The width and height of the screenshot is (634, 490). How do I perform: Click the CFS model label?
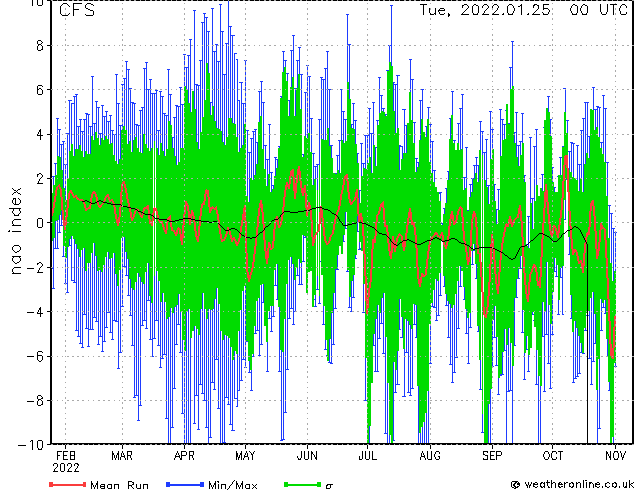click(77, 10)
